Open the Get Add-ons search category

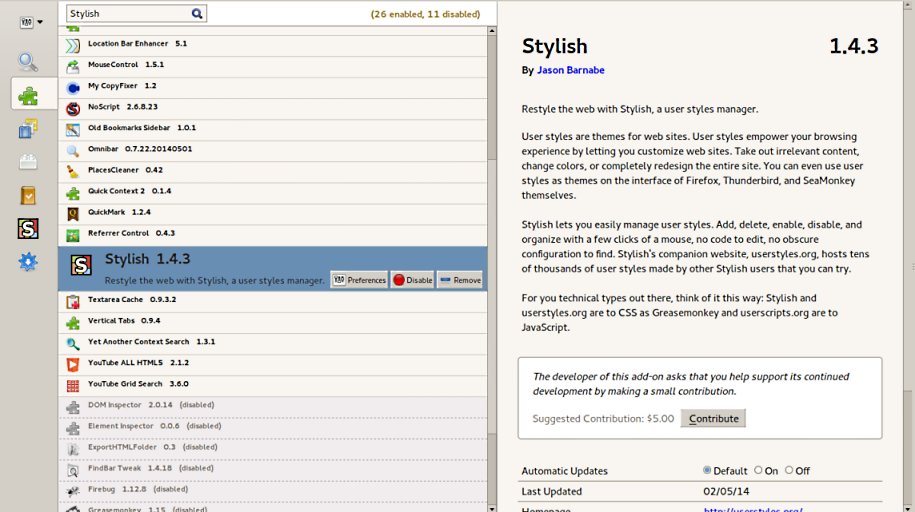pyautogui.click(x=28, y=62)
